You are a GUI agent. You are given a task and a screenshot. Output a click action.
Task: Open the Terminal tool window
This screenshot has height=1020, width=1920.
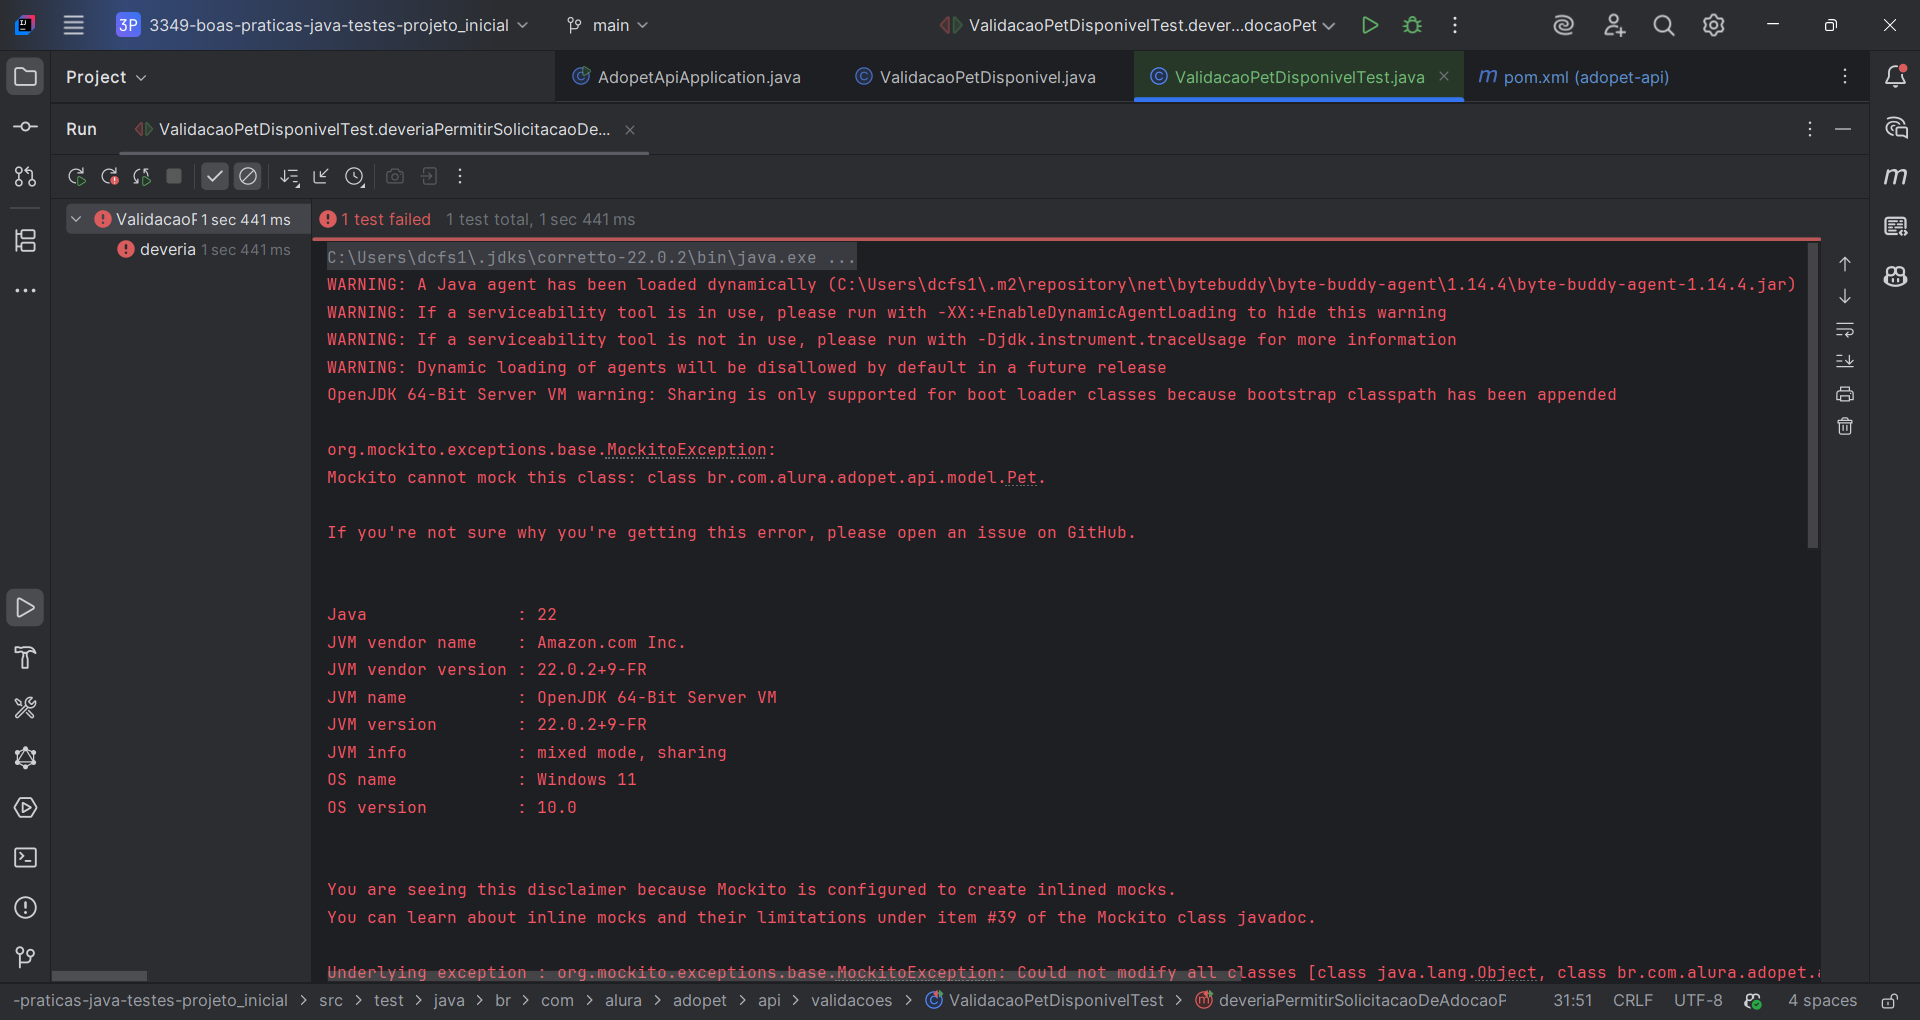click(x=25, y=858)
